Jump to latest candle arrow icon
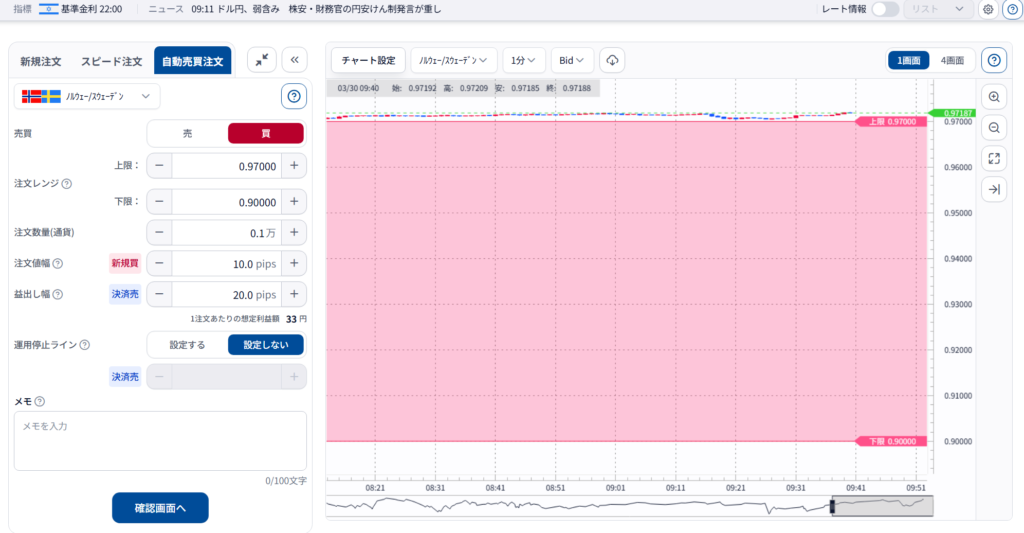The image size is (1024, 533). (x=993, y=189)
